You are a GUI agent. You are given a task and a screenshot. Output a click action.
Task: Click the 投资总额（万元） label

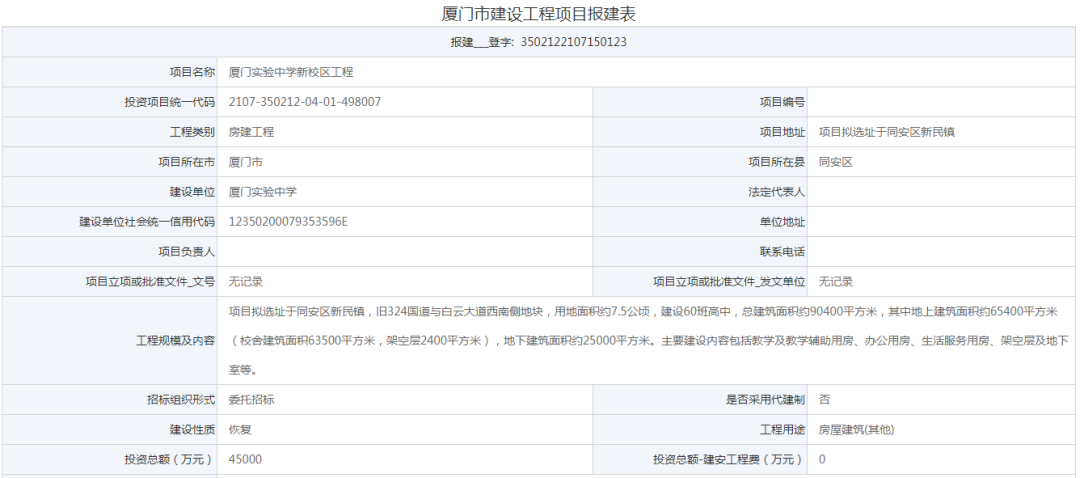coord(169,459)
